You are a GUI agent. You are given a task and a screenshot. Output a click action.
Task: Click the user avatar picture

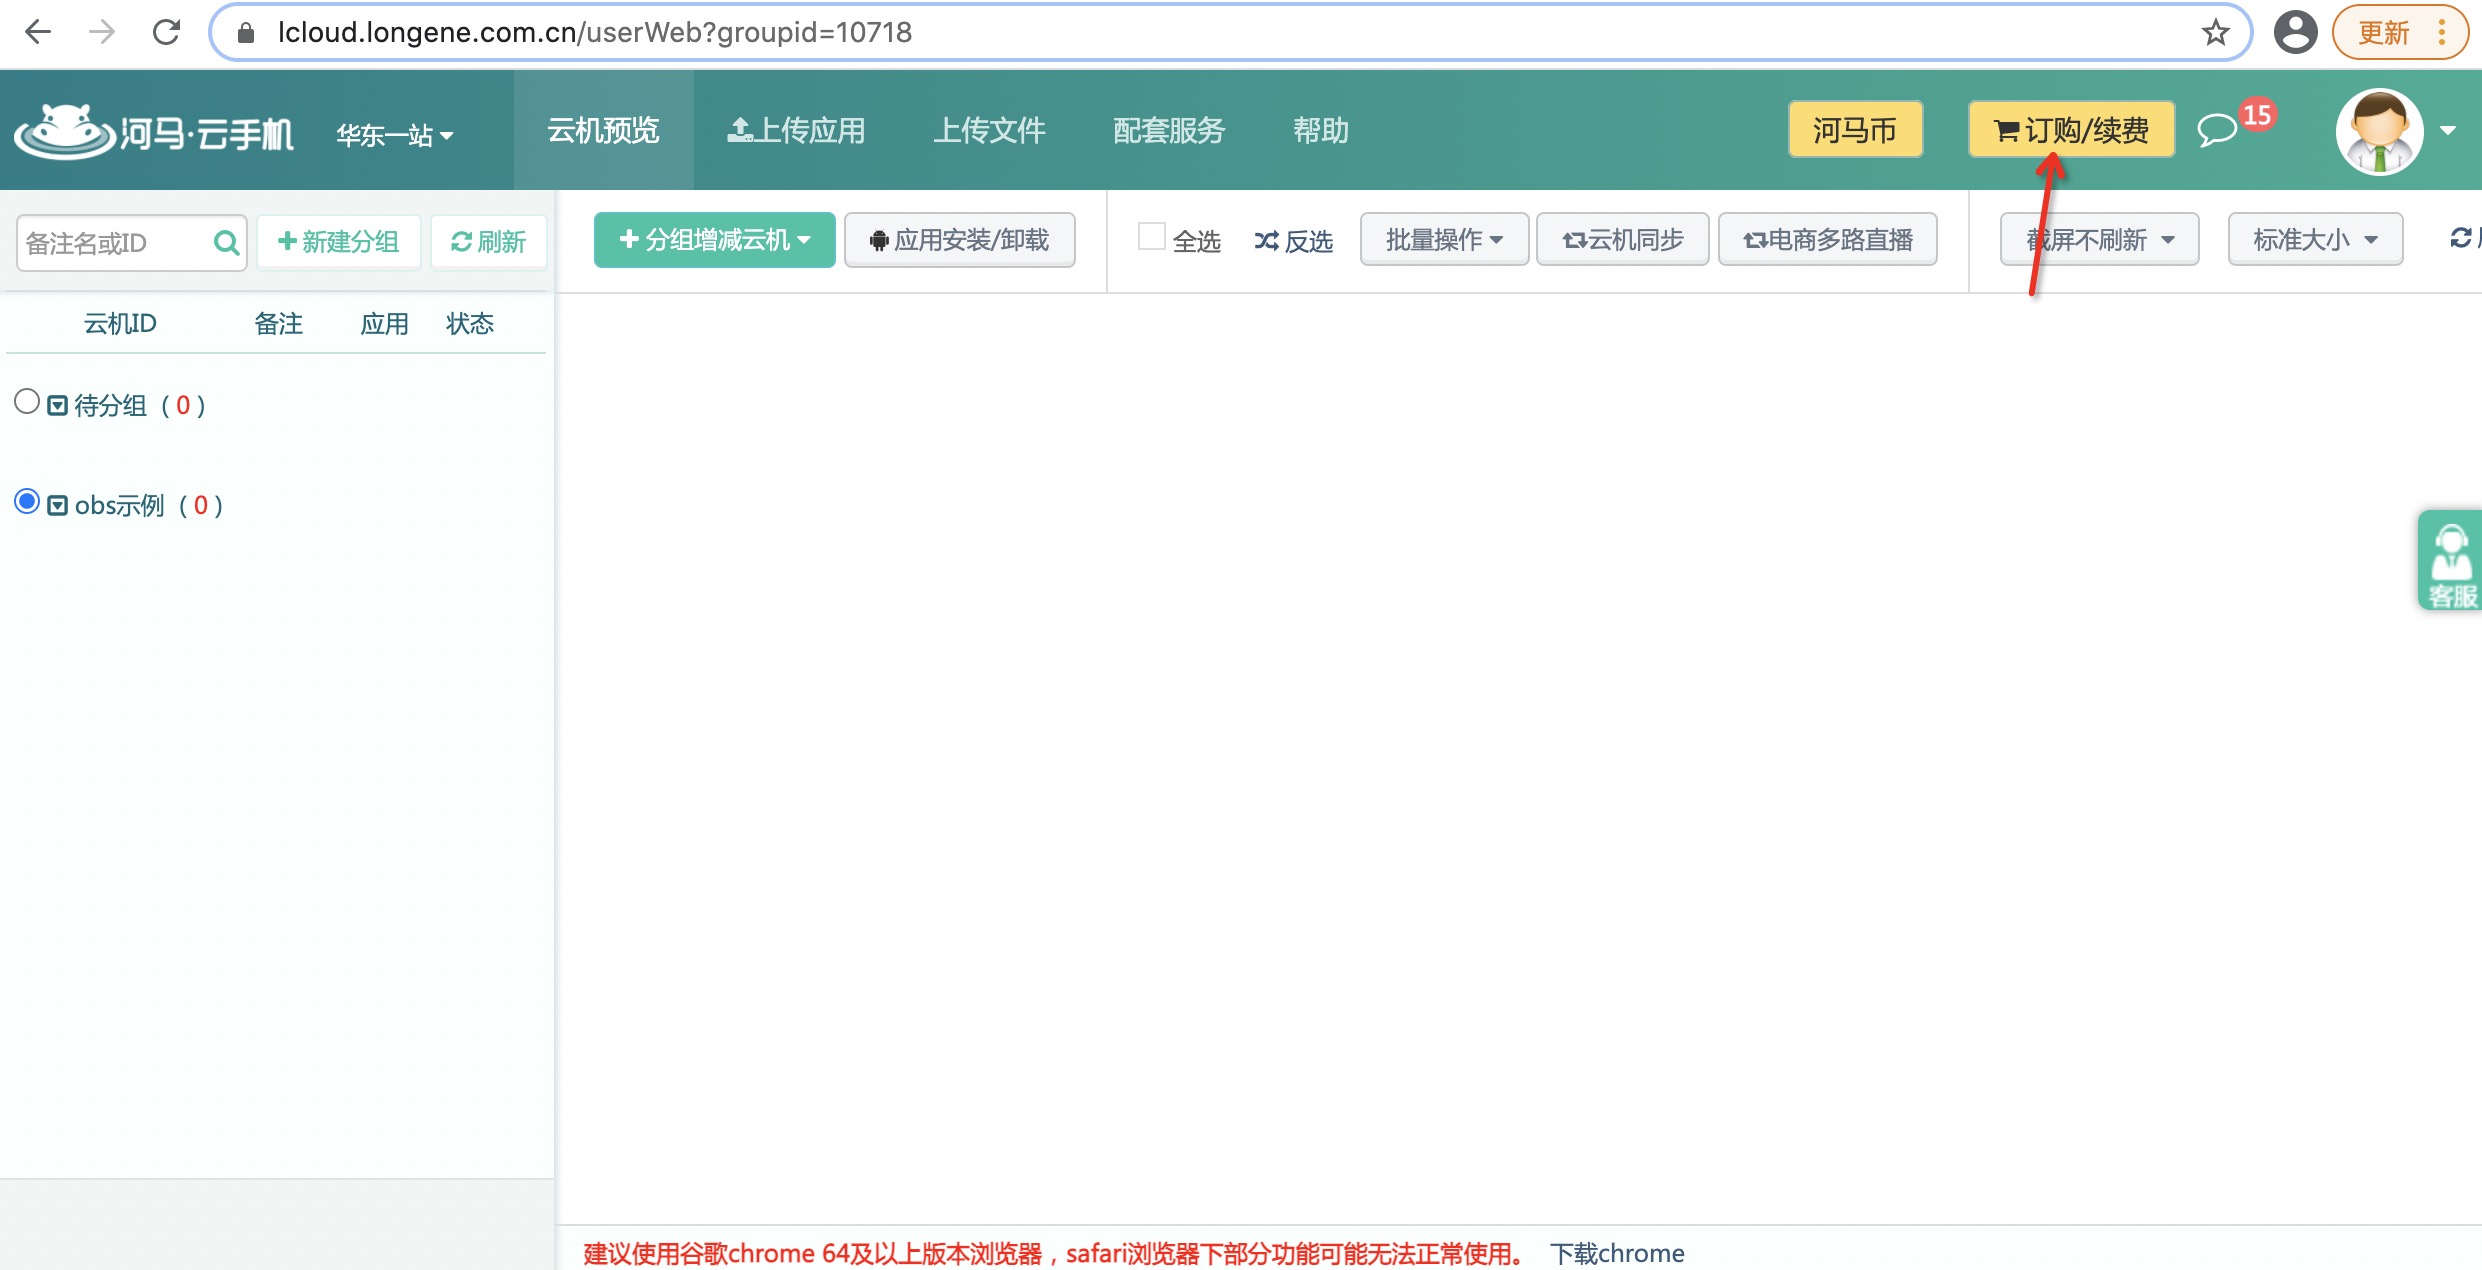pyautogui.click(x=2379, y=131)
